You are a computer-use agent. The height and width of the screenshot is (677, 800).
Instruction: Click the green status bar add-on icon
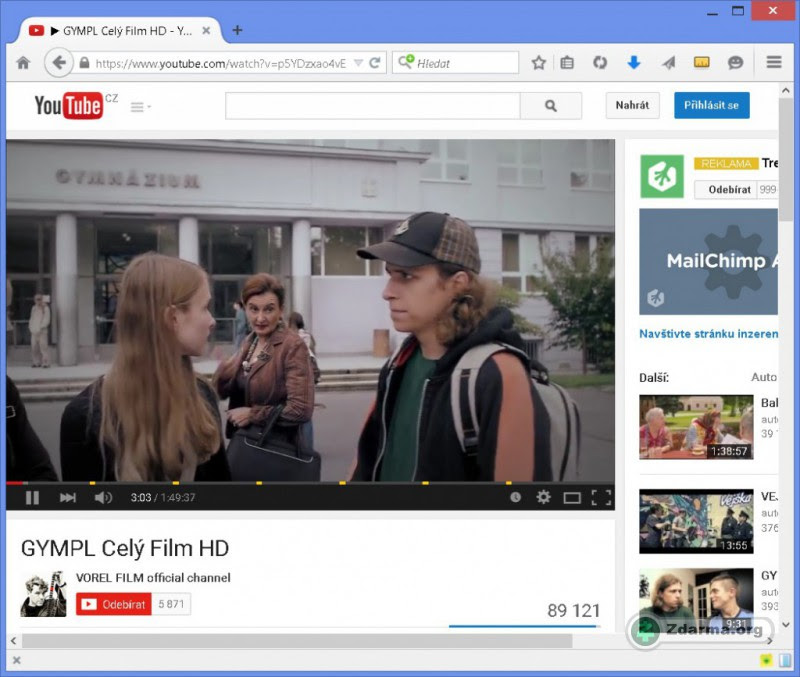point(765,661)
